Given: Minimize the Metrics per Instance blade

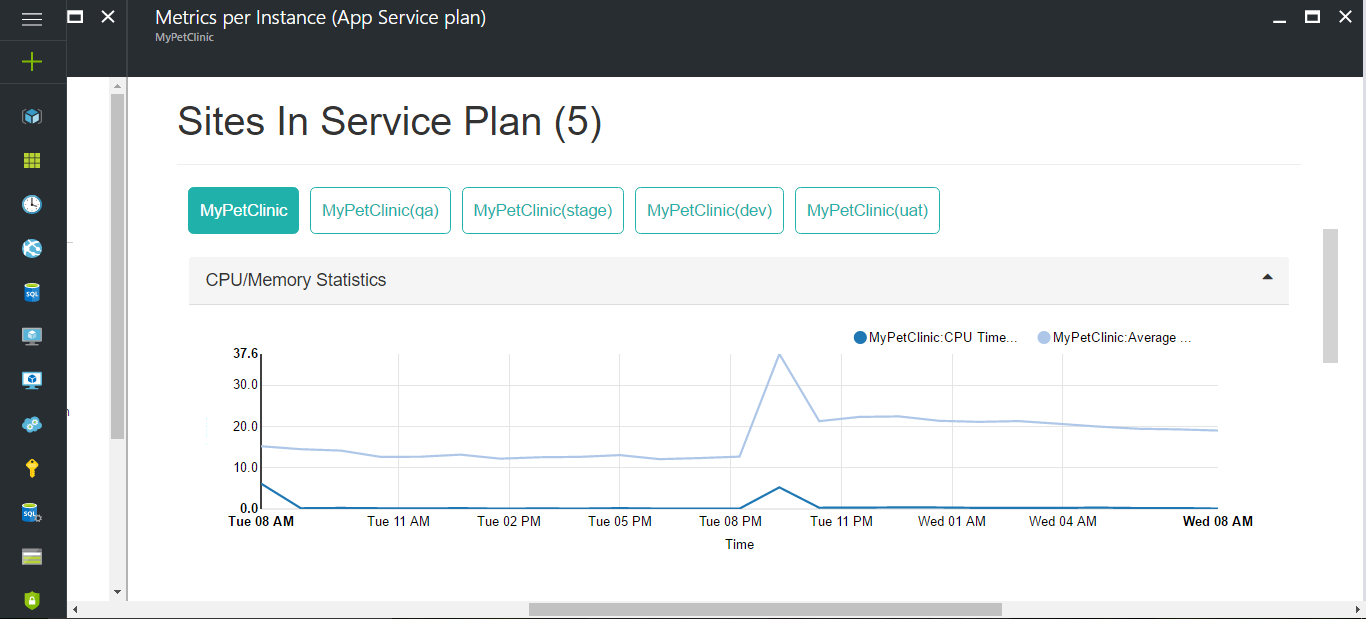Looking at the screenshot, I should point(1279,19).
